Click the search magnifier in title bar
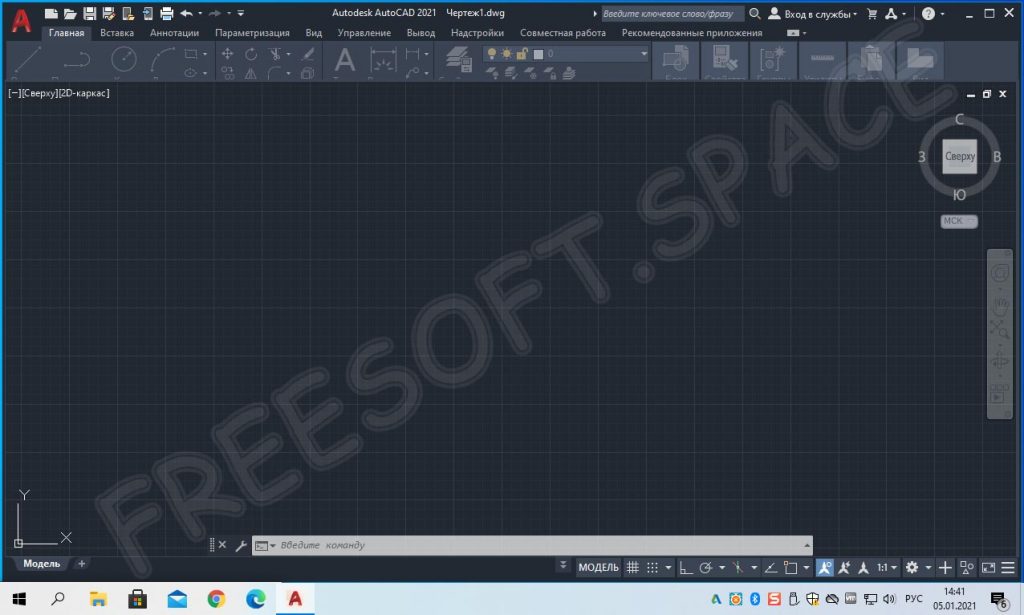 coord(754,13)
